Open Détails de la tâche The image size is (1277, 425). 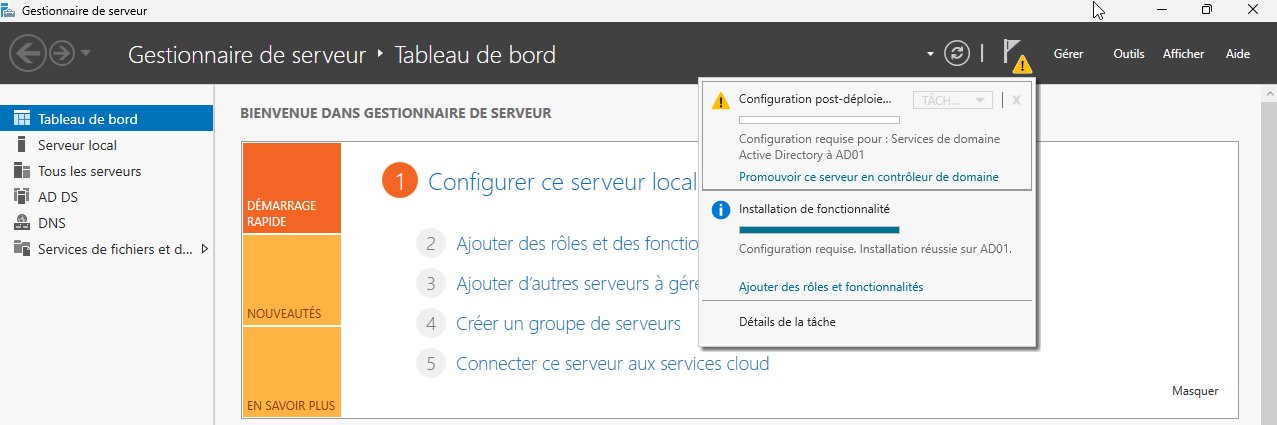[x=786, y=322]
